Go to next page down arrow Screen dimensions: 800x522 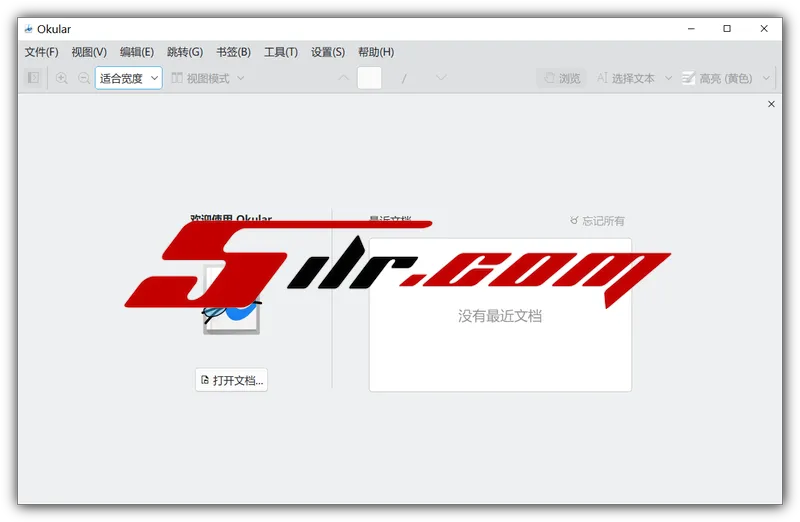coord(441,78)
